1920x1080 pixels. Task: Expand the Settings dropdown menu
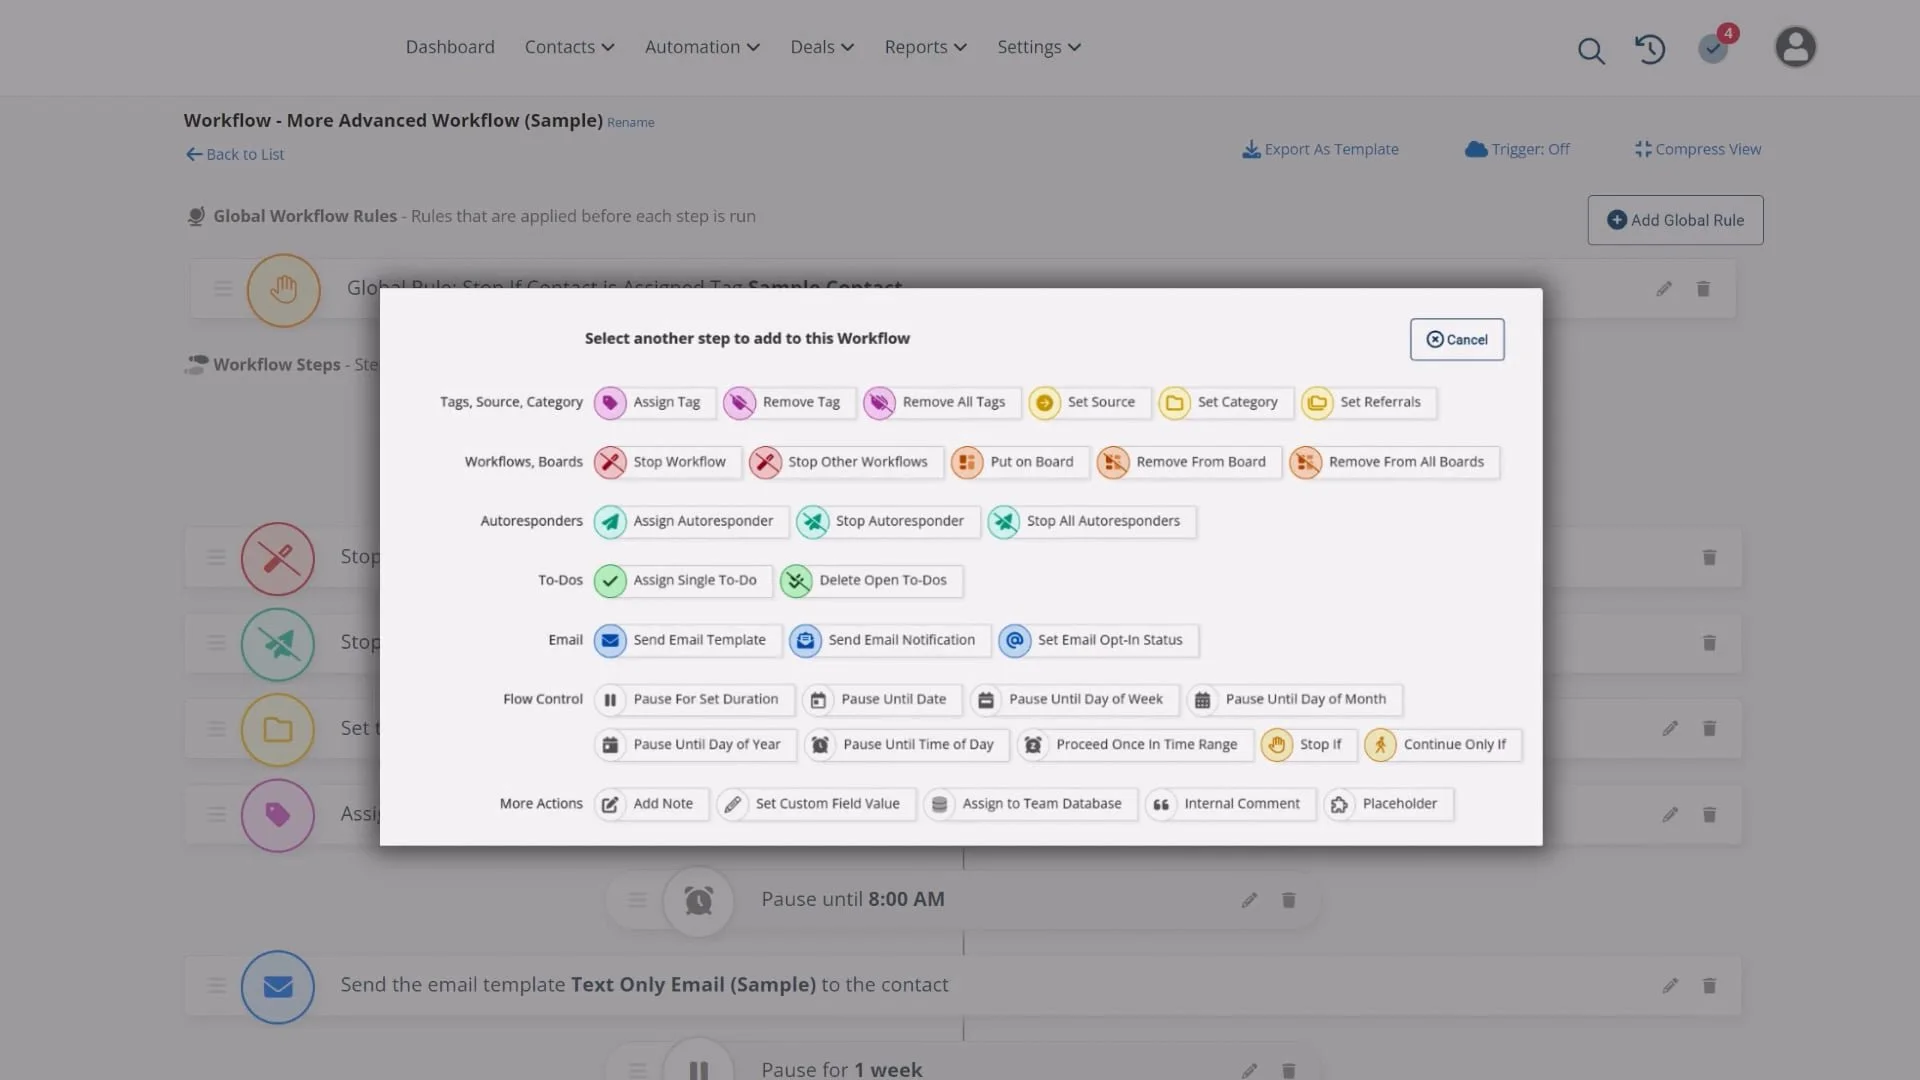1038,47
